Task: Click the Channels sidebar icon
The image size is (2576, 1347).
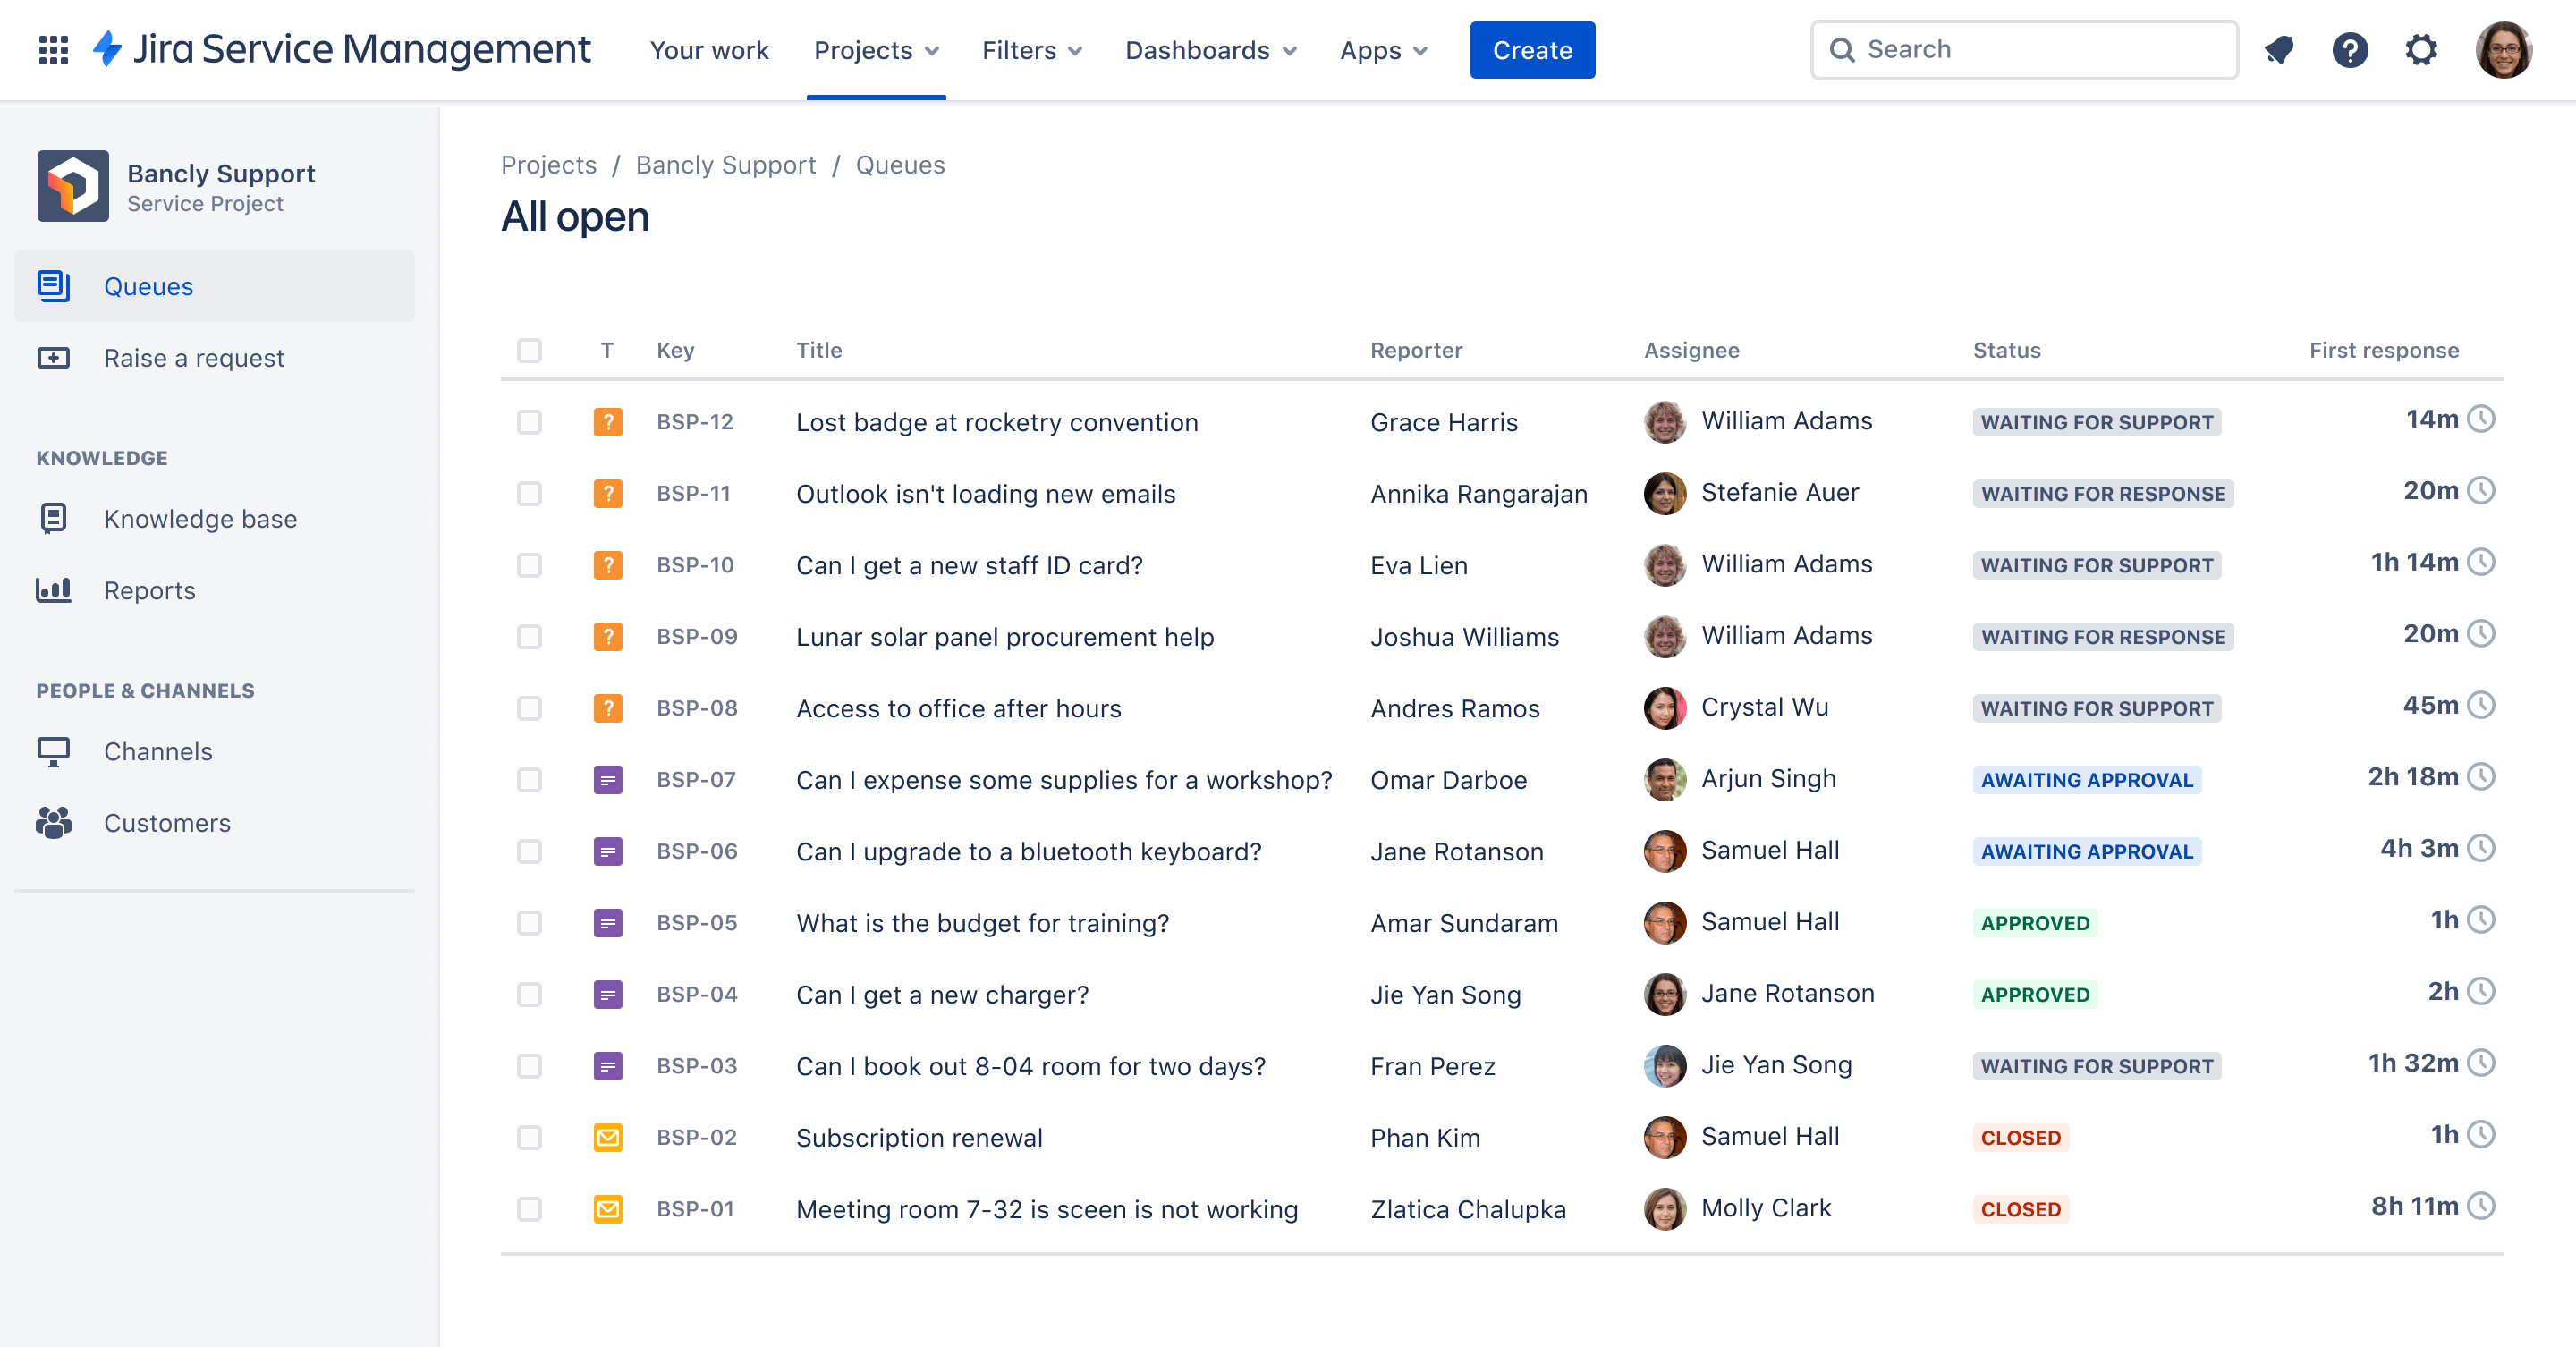Action: tap(53, 751)
